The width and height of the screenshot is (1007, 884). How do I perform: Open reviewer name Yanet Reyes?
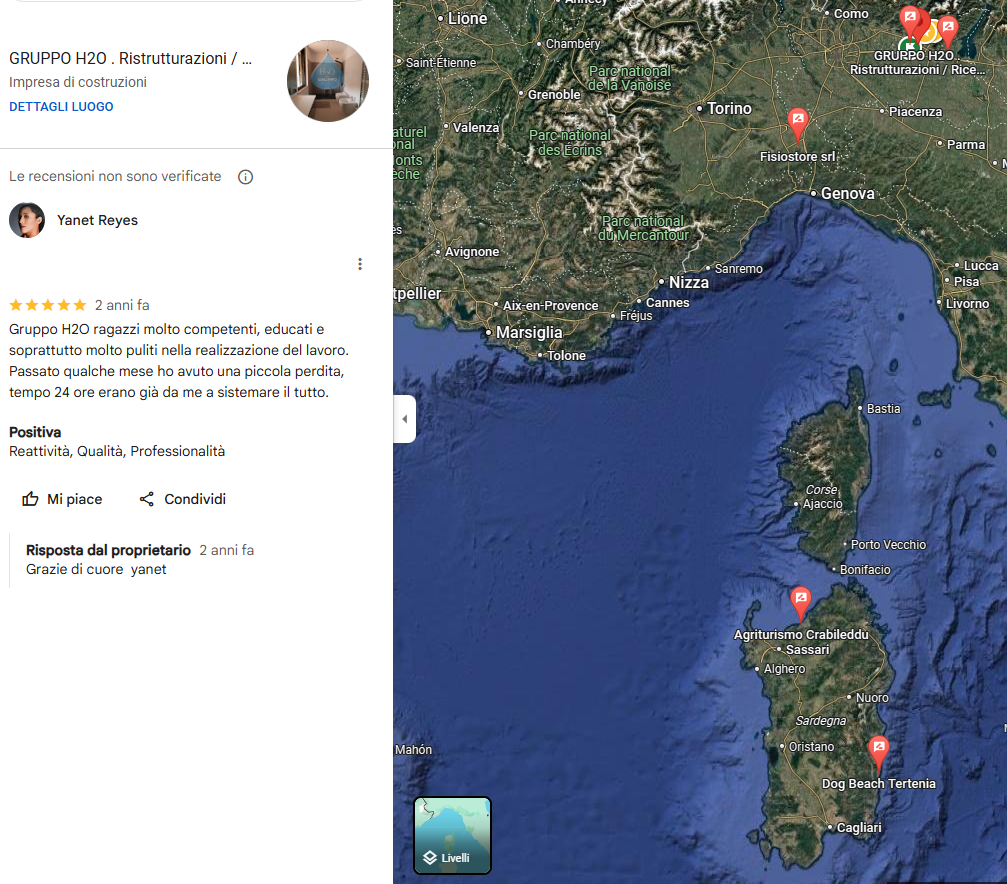[97, 220]
